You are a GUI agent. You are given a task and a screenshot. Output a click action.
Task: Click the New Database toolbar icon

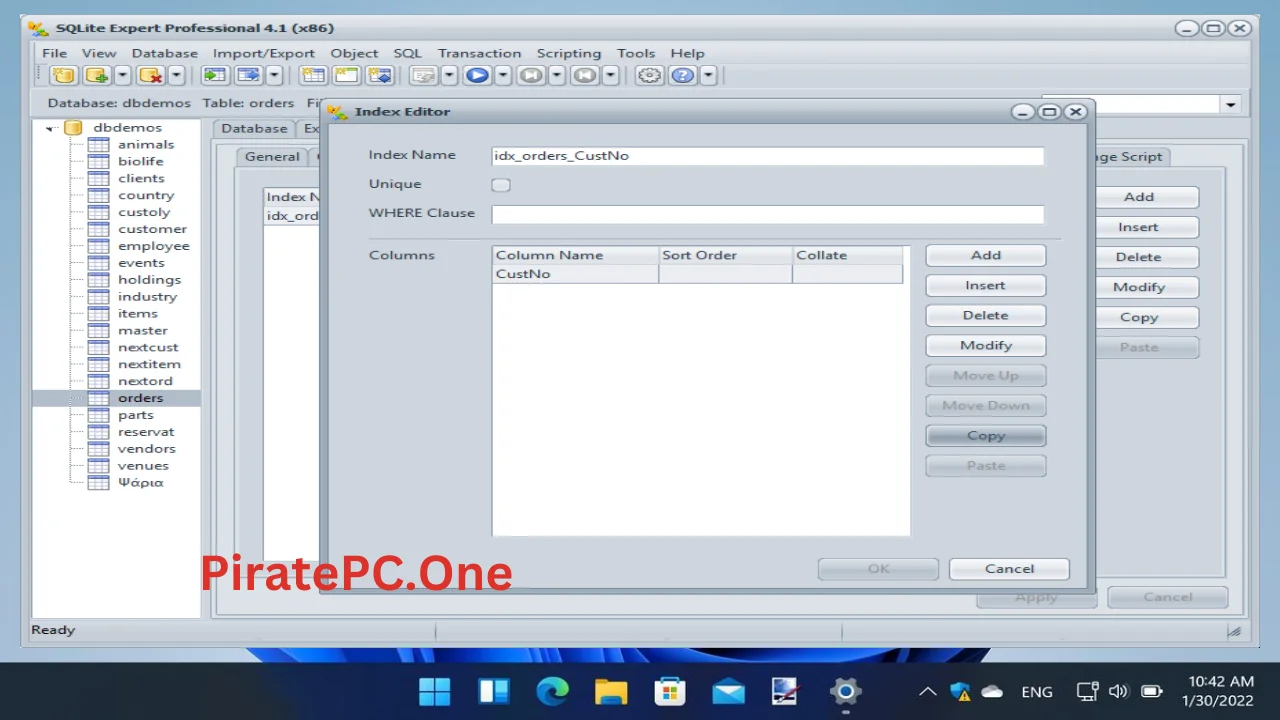click(x=64, y=75)
